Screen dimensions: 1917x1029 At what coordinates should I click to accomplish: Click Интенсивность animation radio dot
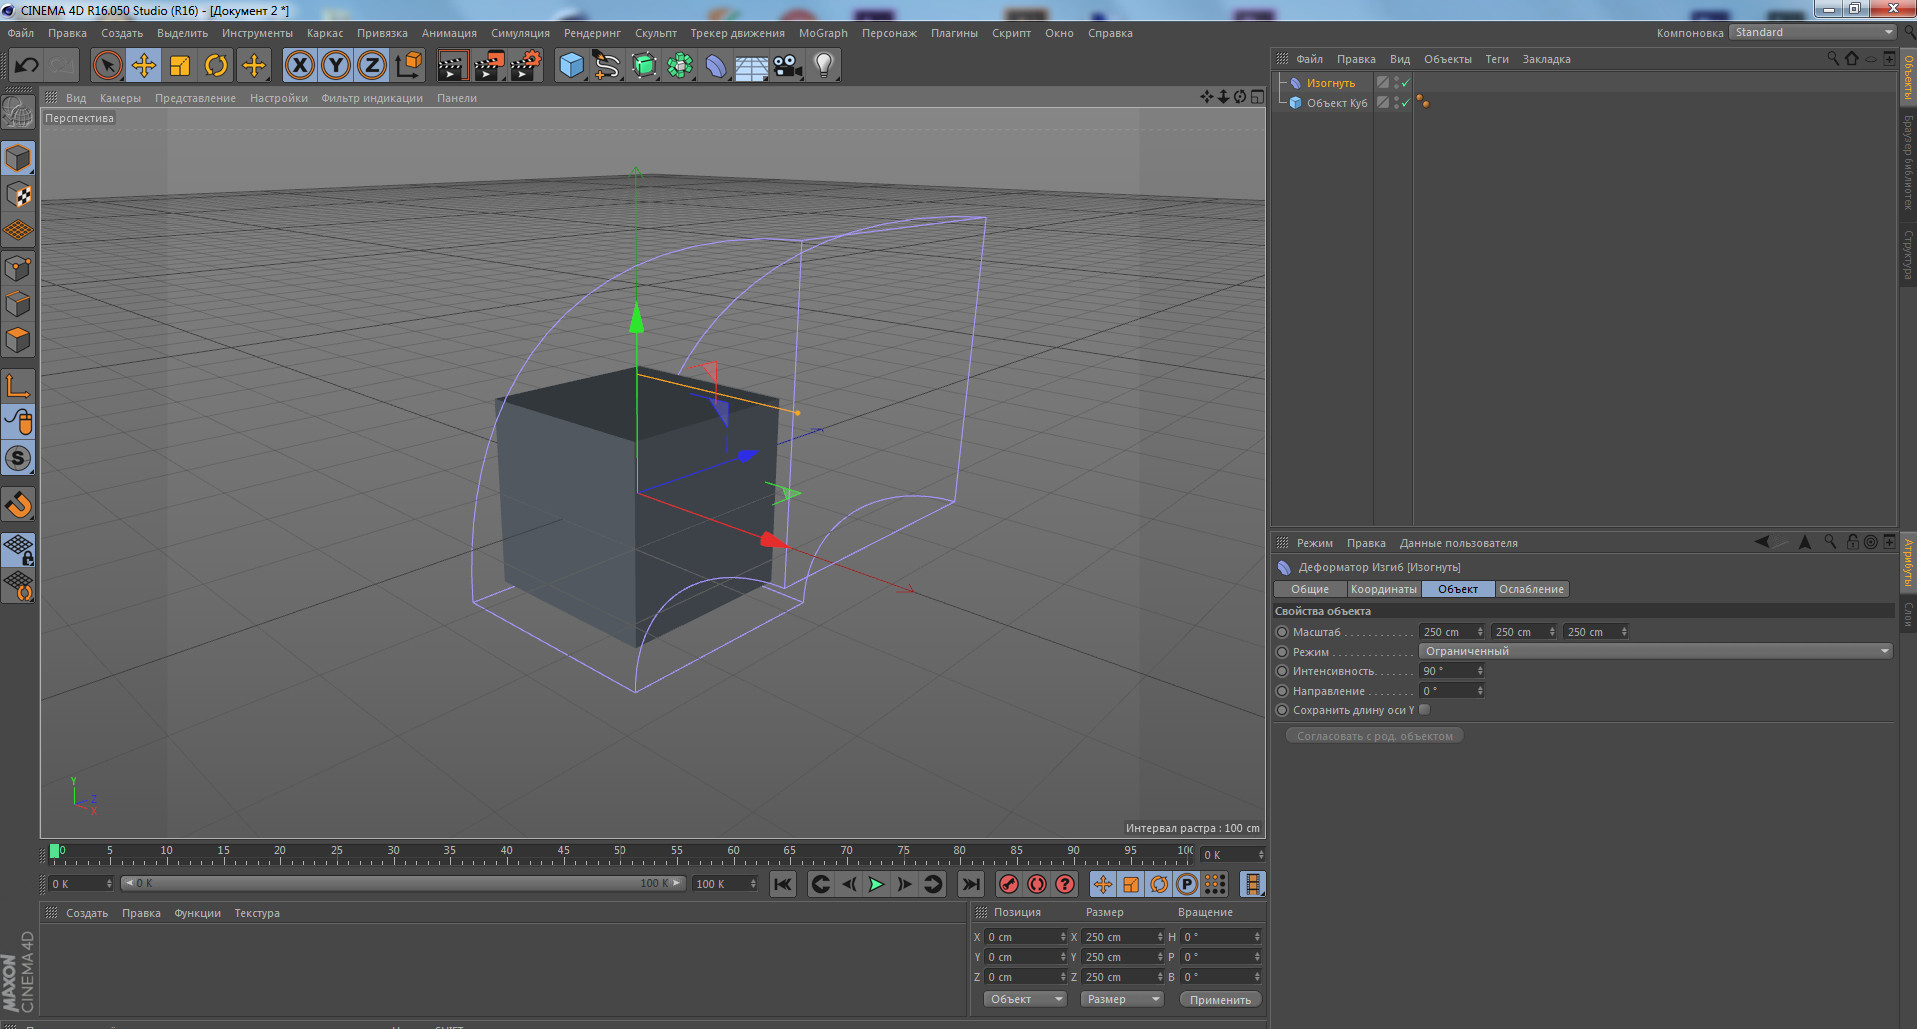(1282, 671)
